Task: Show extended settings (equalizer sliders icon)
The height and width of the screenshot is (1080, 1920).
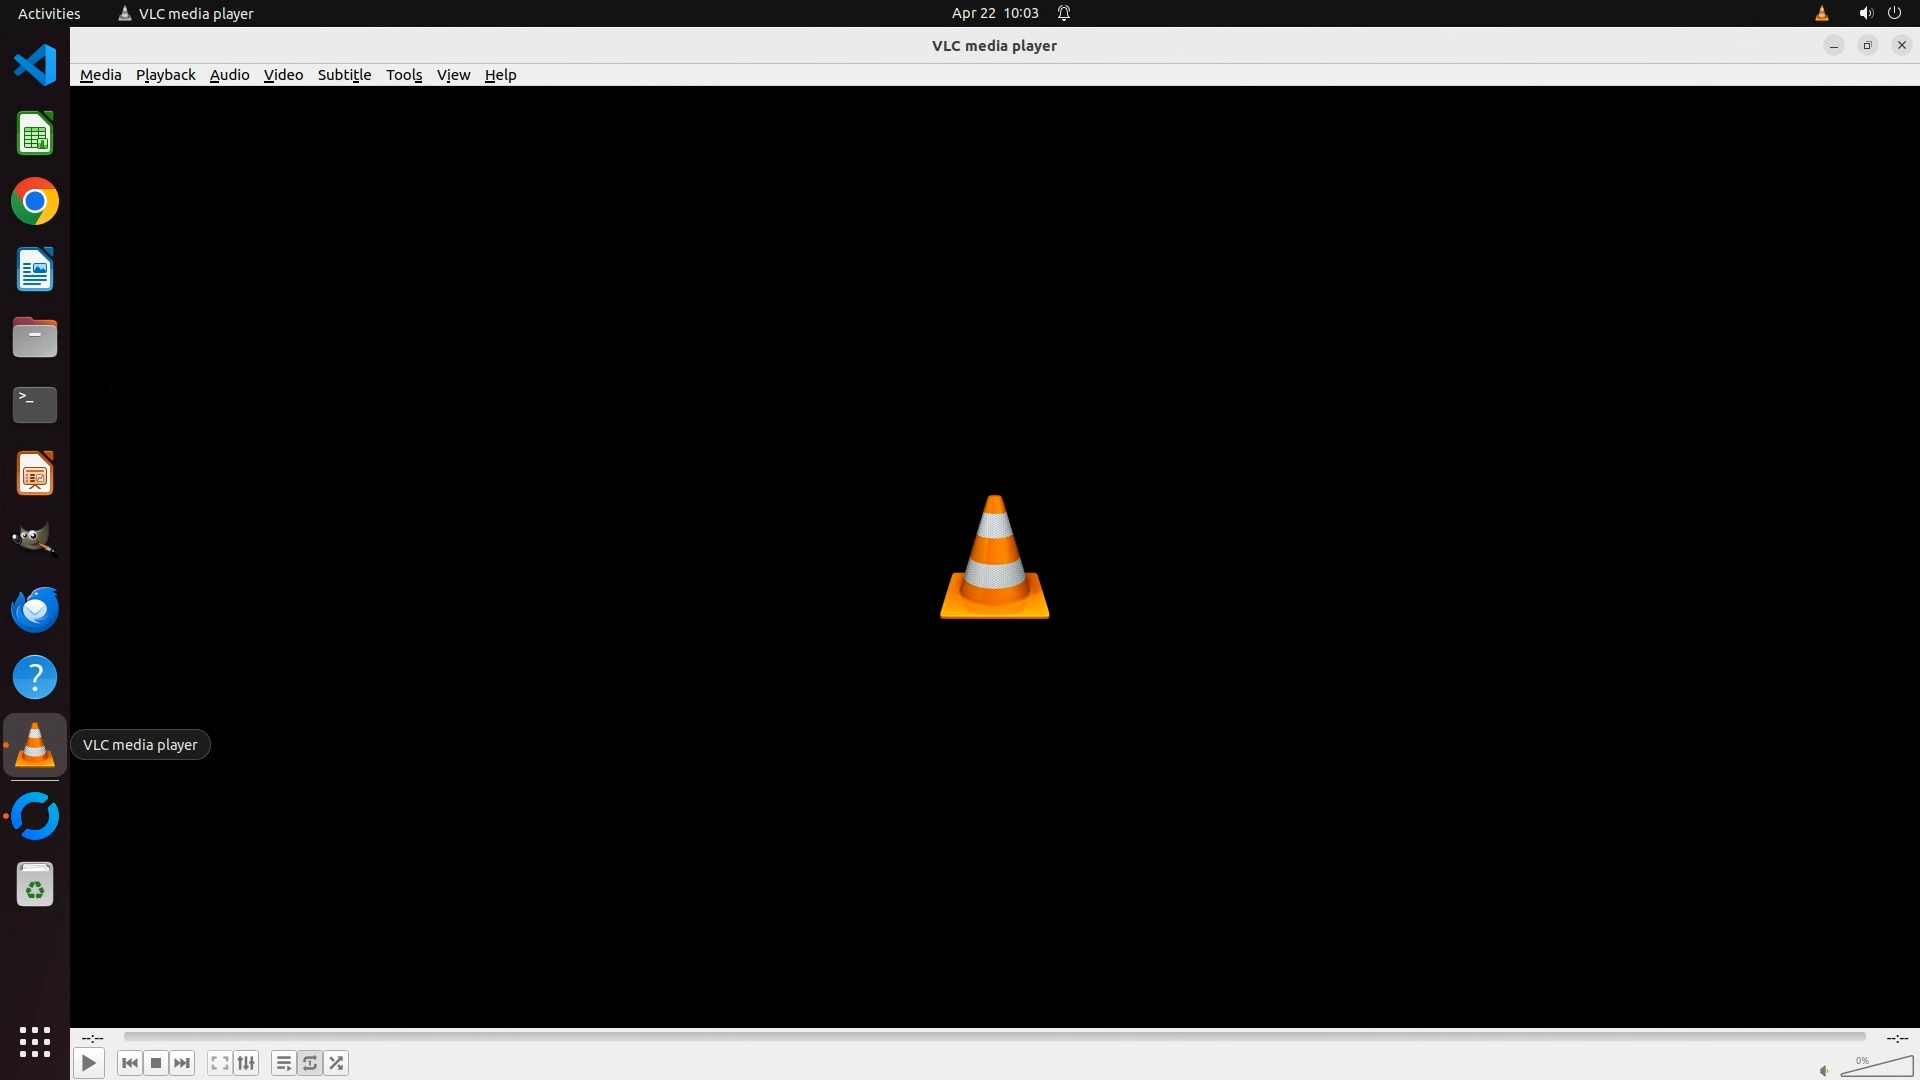Action: click(246, 1063)
